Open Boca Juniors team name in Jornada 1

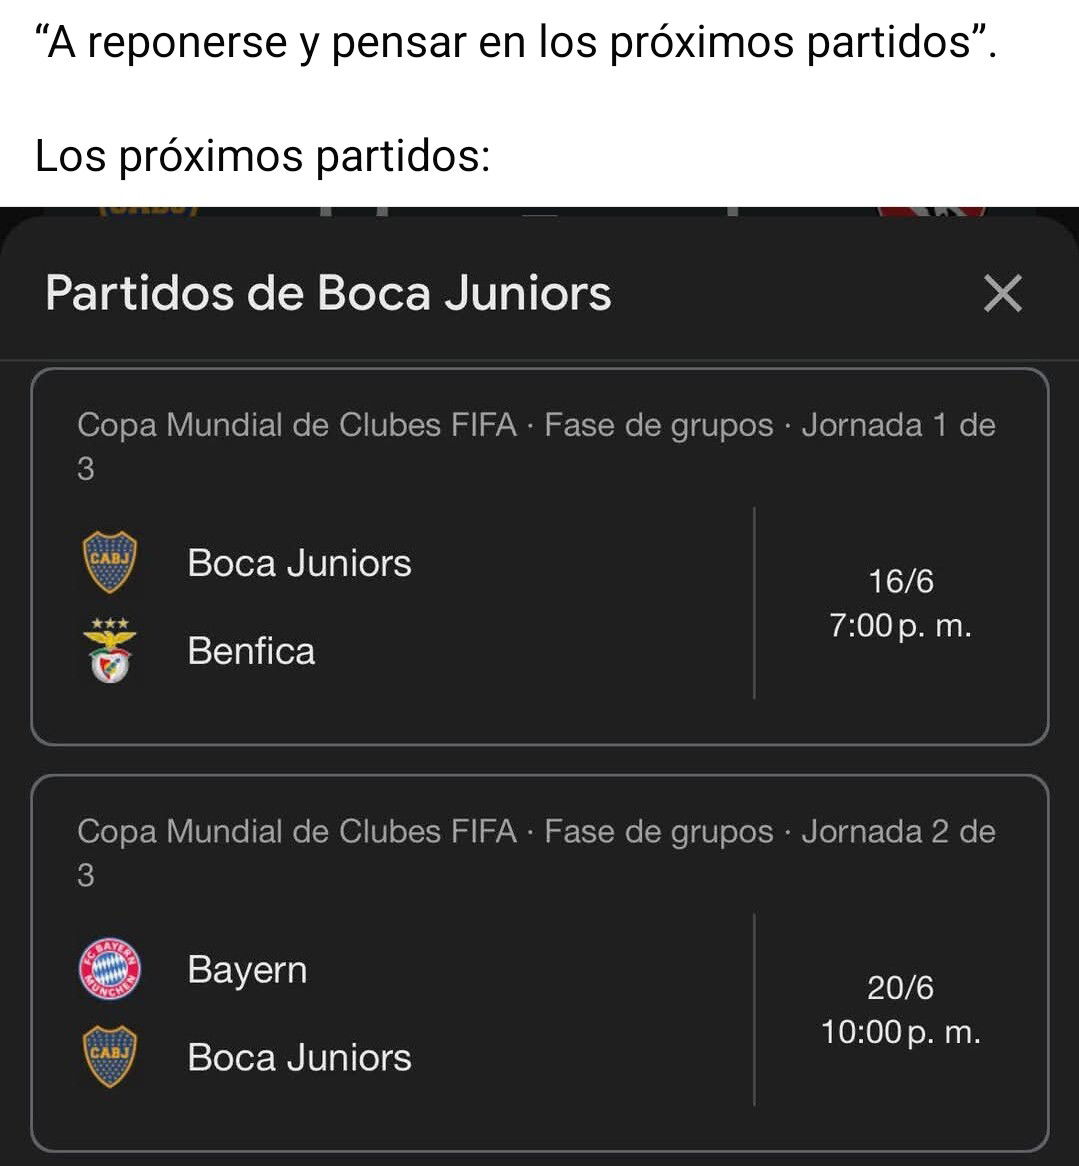[x=299, y=563]
